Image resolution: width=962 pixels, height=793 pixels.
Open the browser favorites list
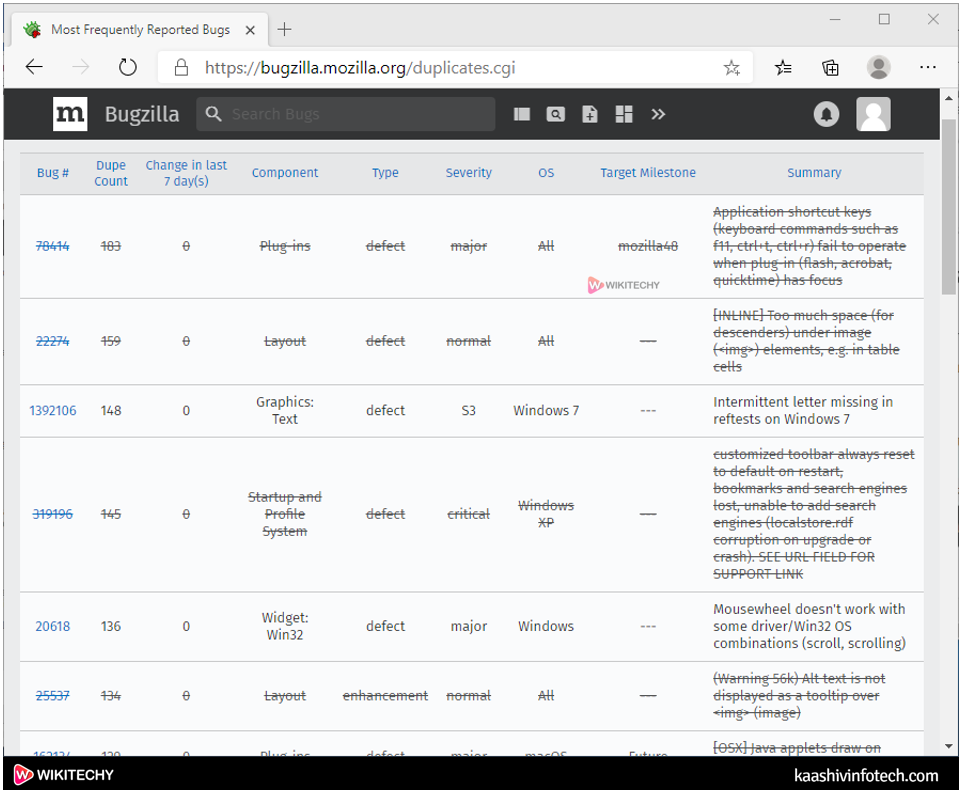point(784,68)
